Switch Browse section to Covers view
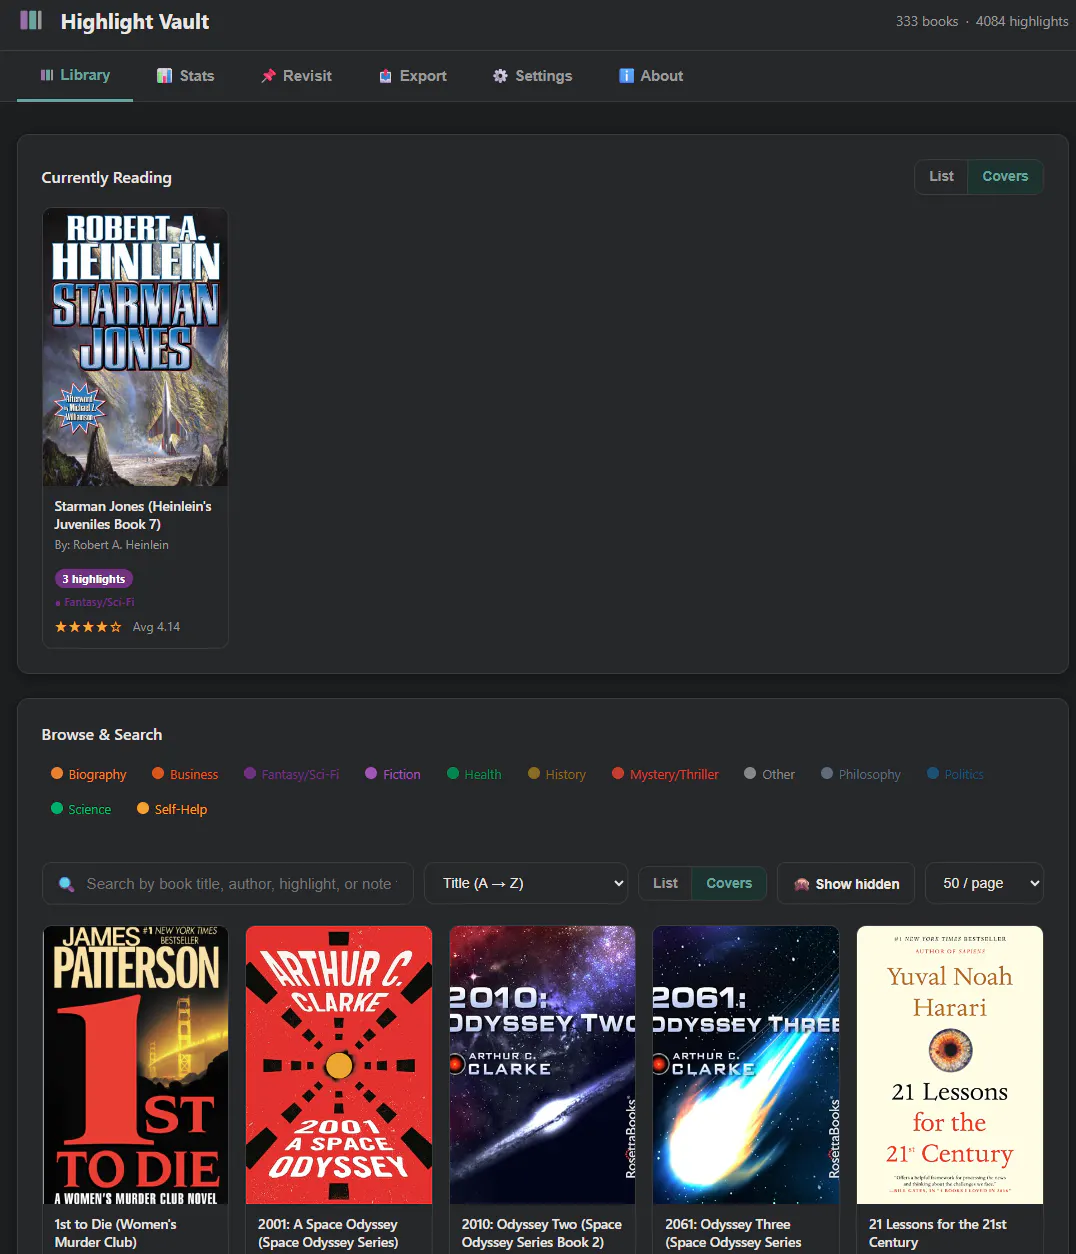The image size is (1076, 1254). click(729, 884)
